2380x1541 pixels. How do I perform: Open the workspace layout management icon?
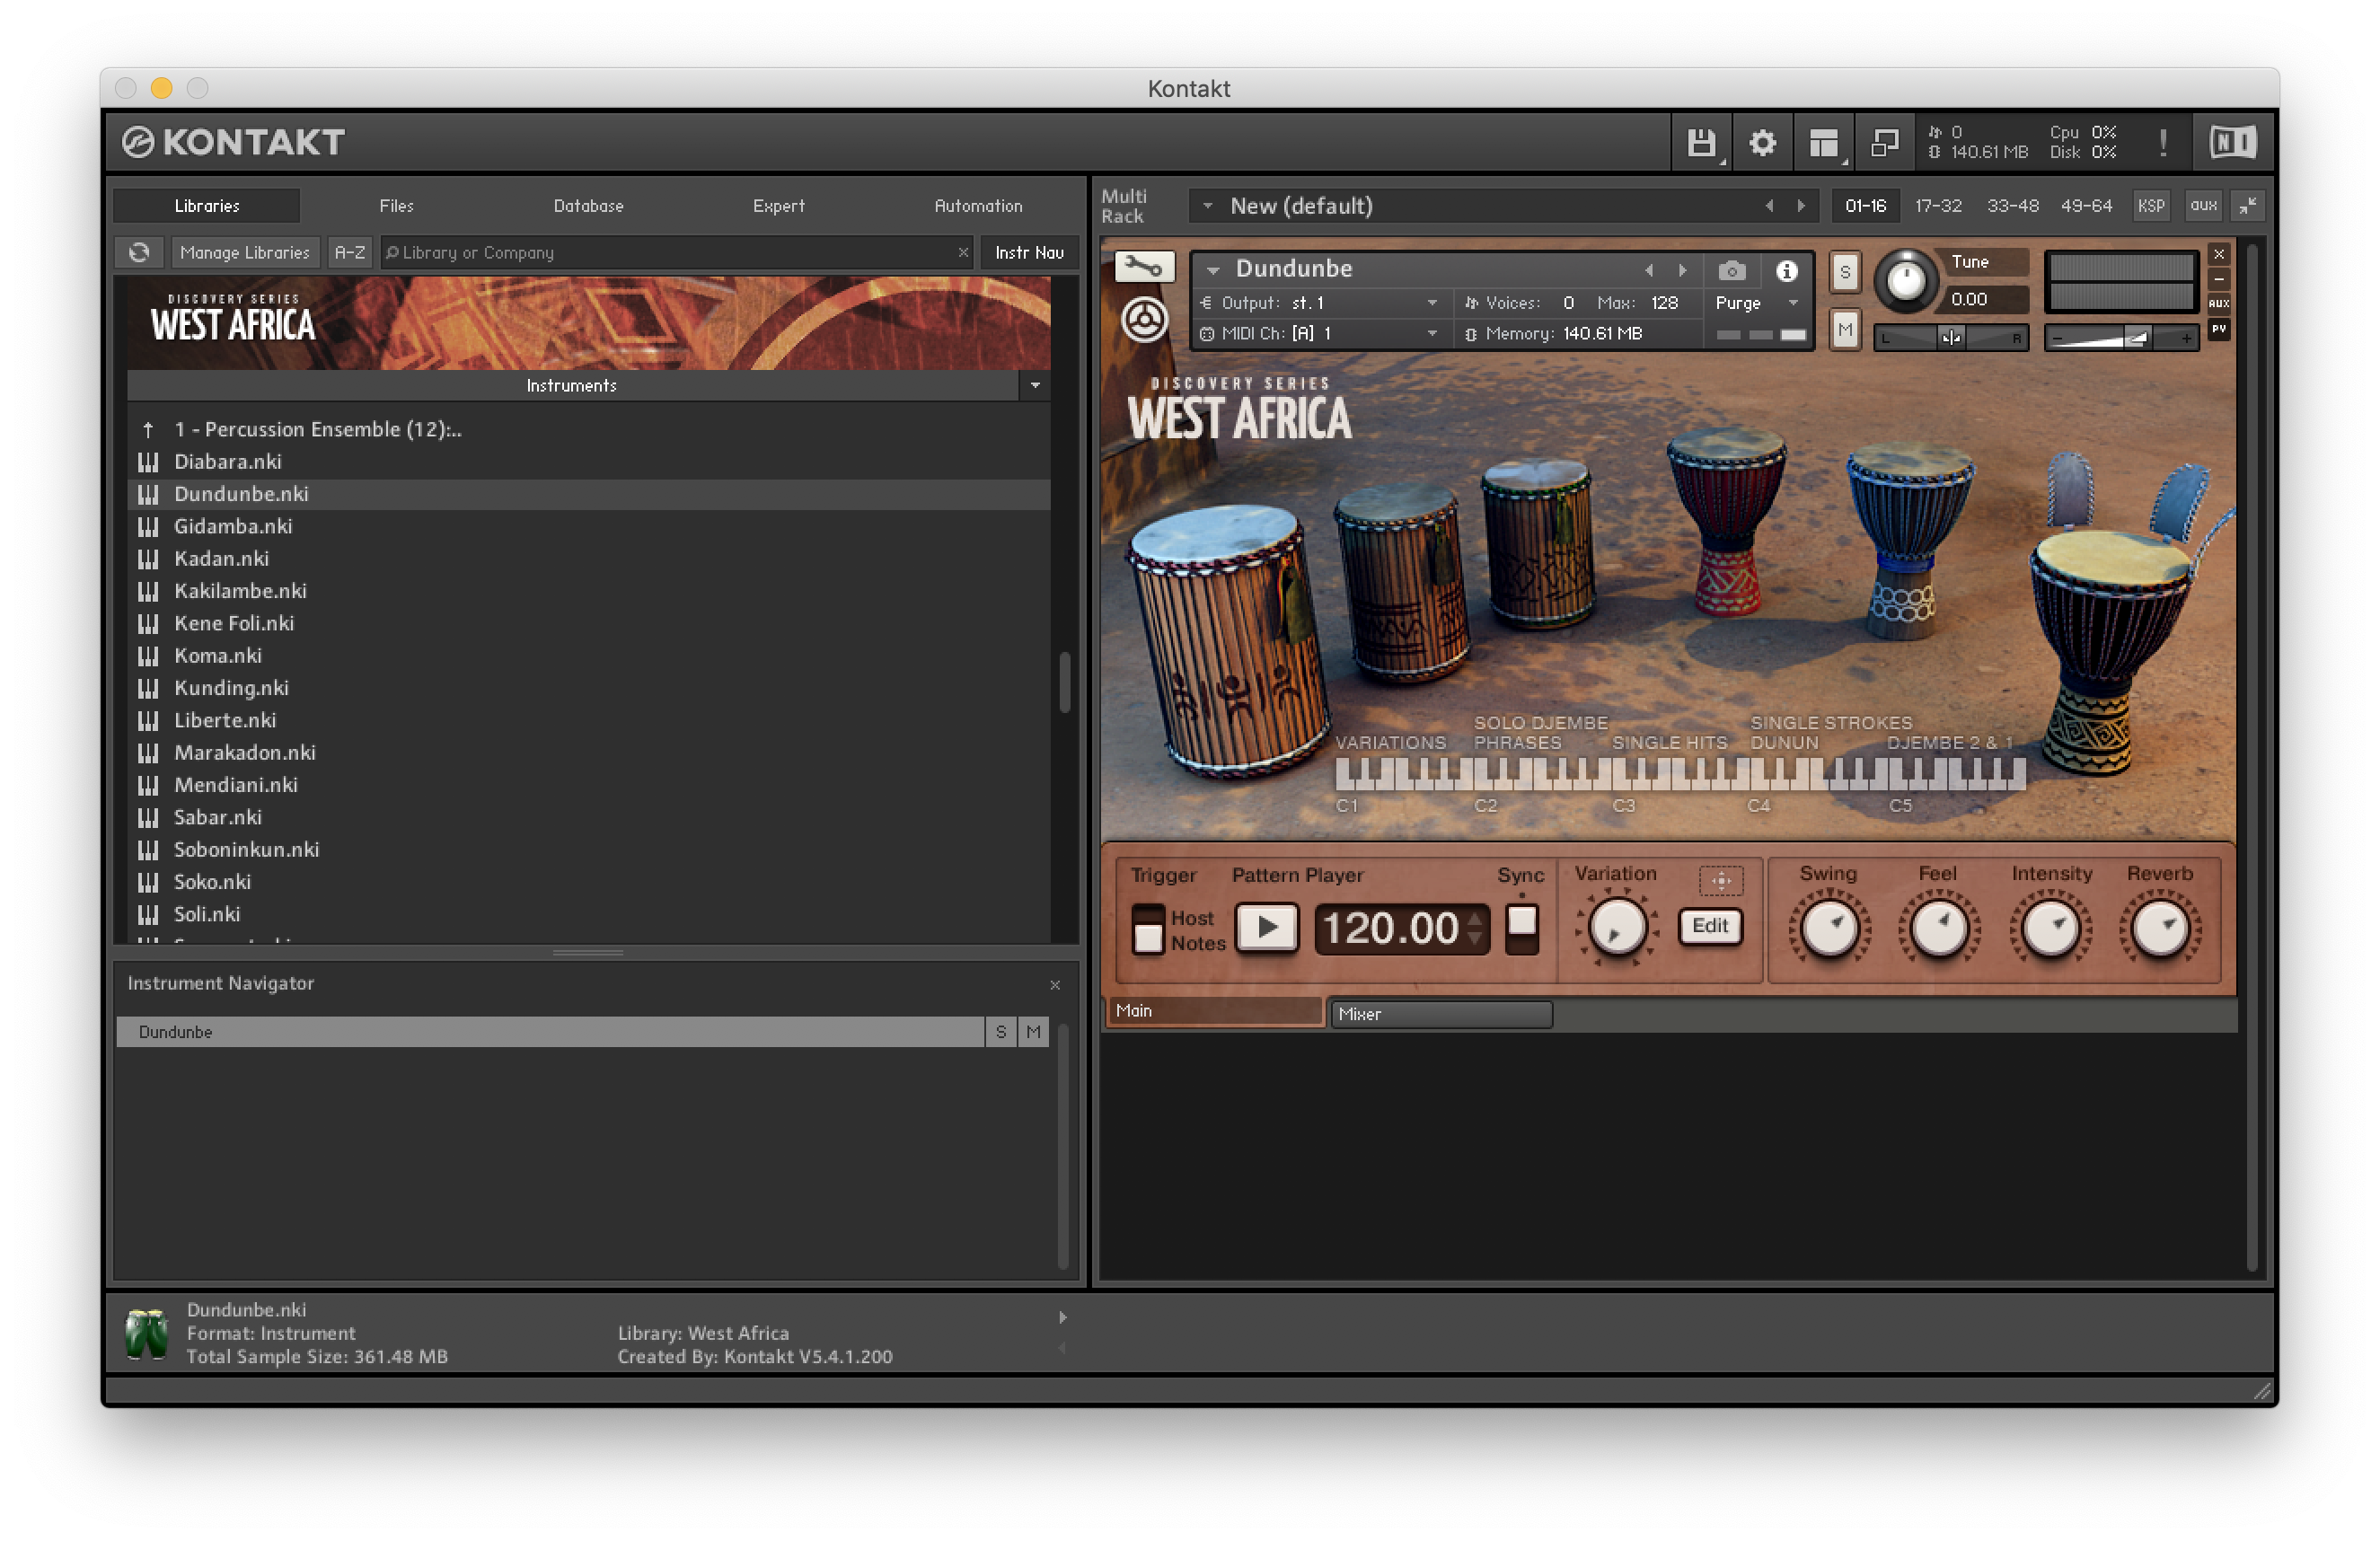tap(1824, 143)
